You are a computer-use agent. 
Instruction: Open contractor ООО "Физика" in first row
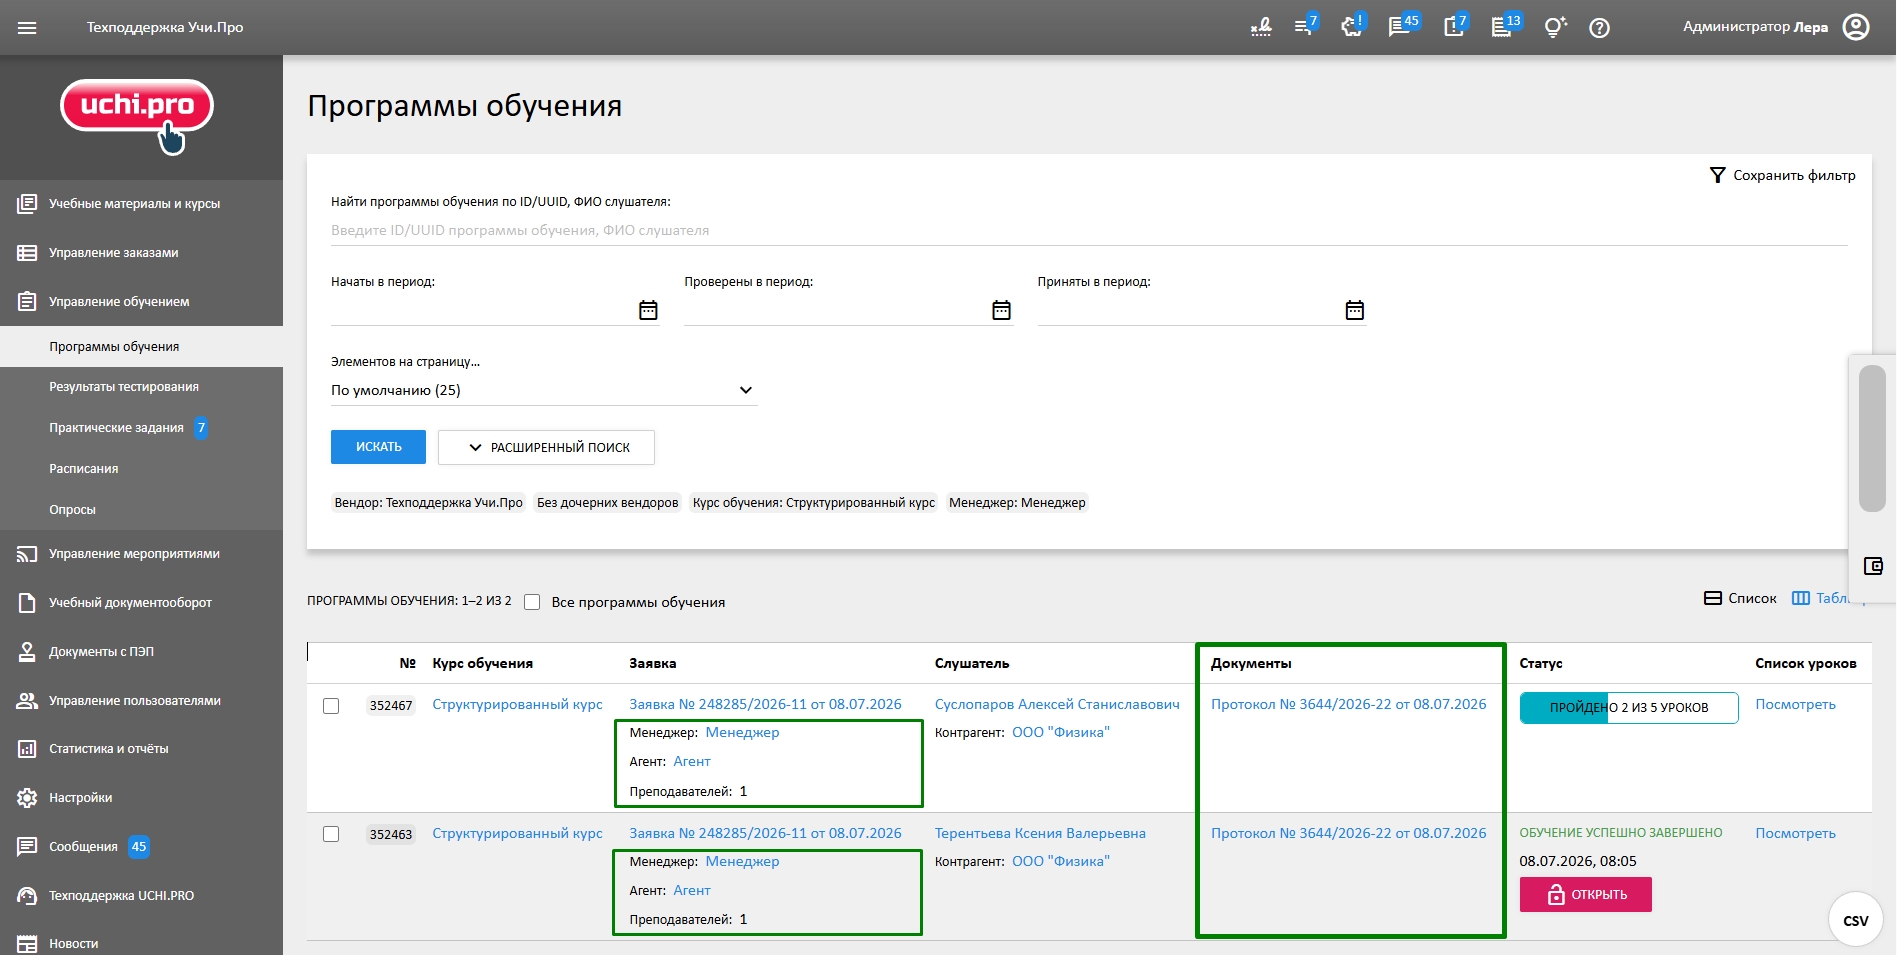click(1060, 732)
